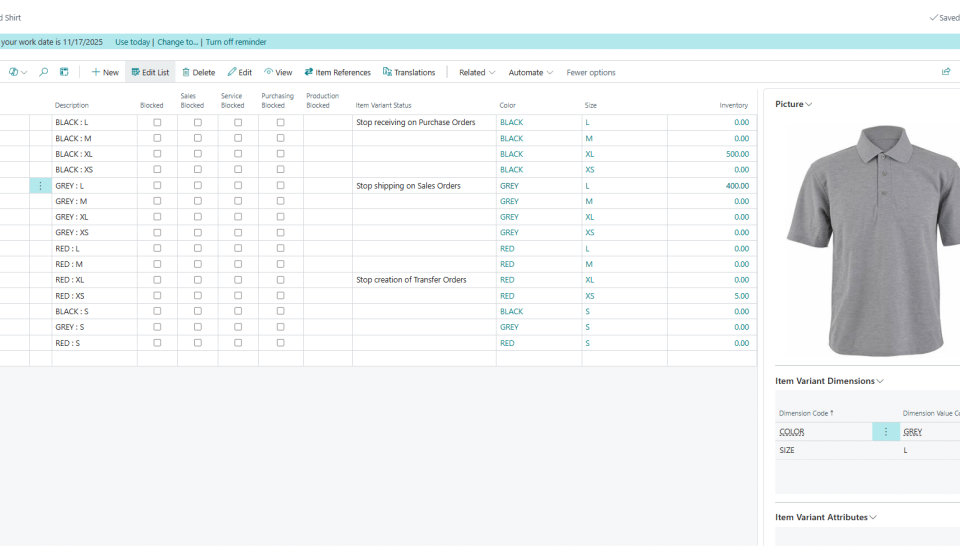Click the grey polo shirt picture
This screenshot has height=560, width=960.
[x=868, y=239]
